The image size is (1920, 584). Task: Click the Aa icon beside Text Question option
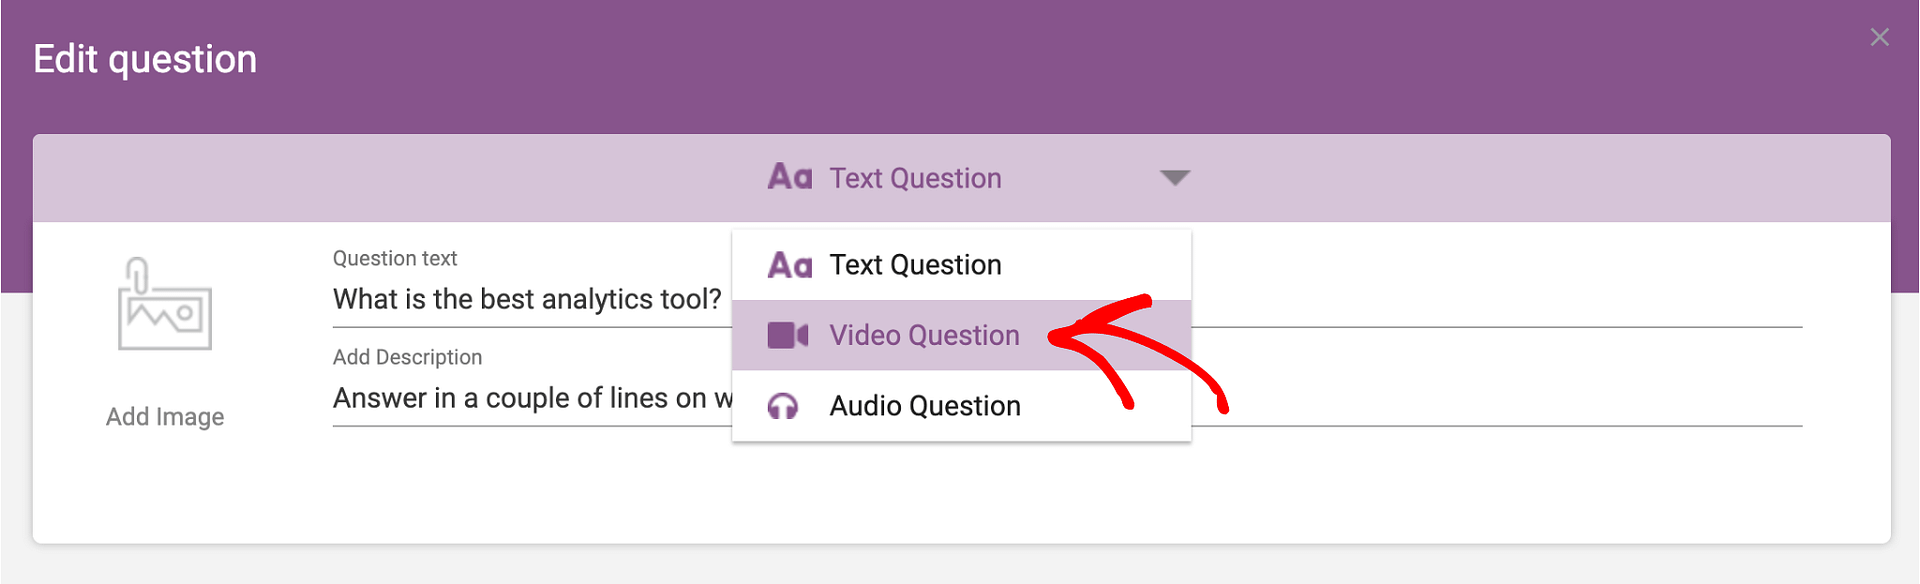click(x=789, y=265)
